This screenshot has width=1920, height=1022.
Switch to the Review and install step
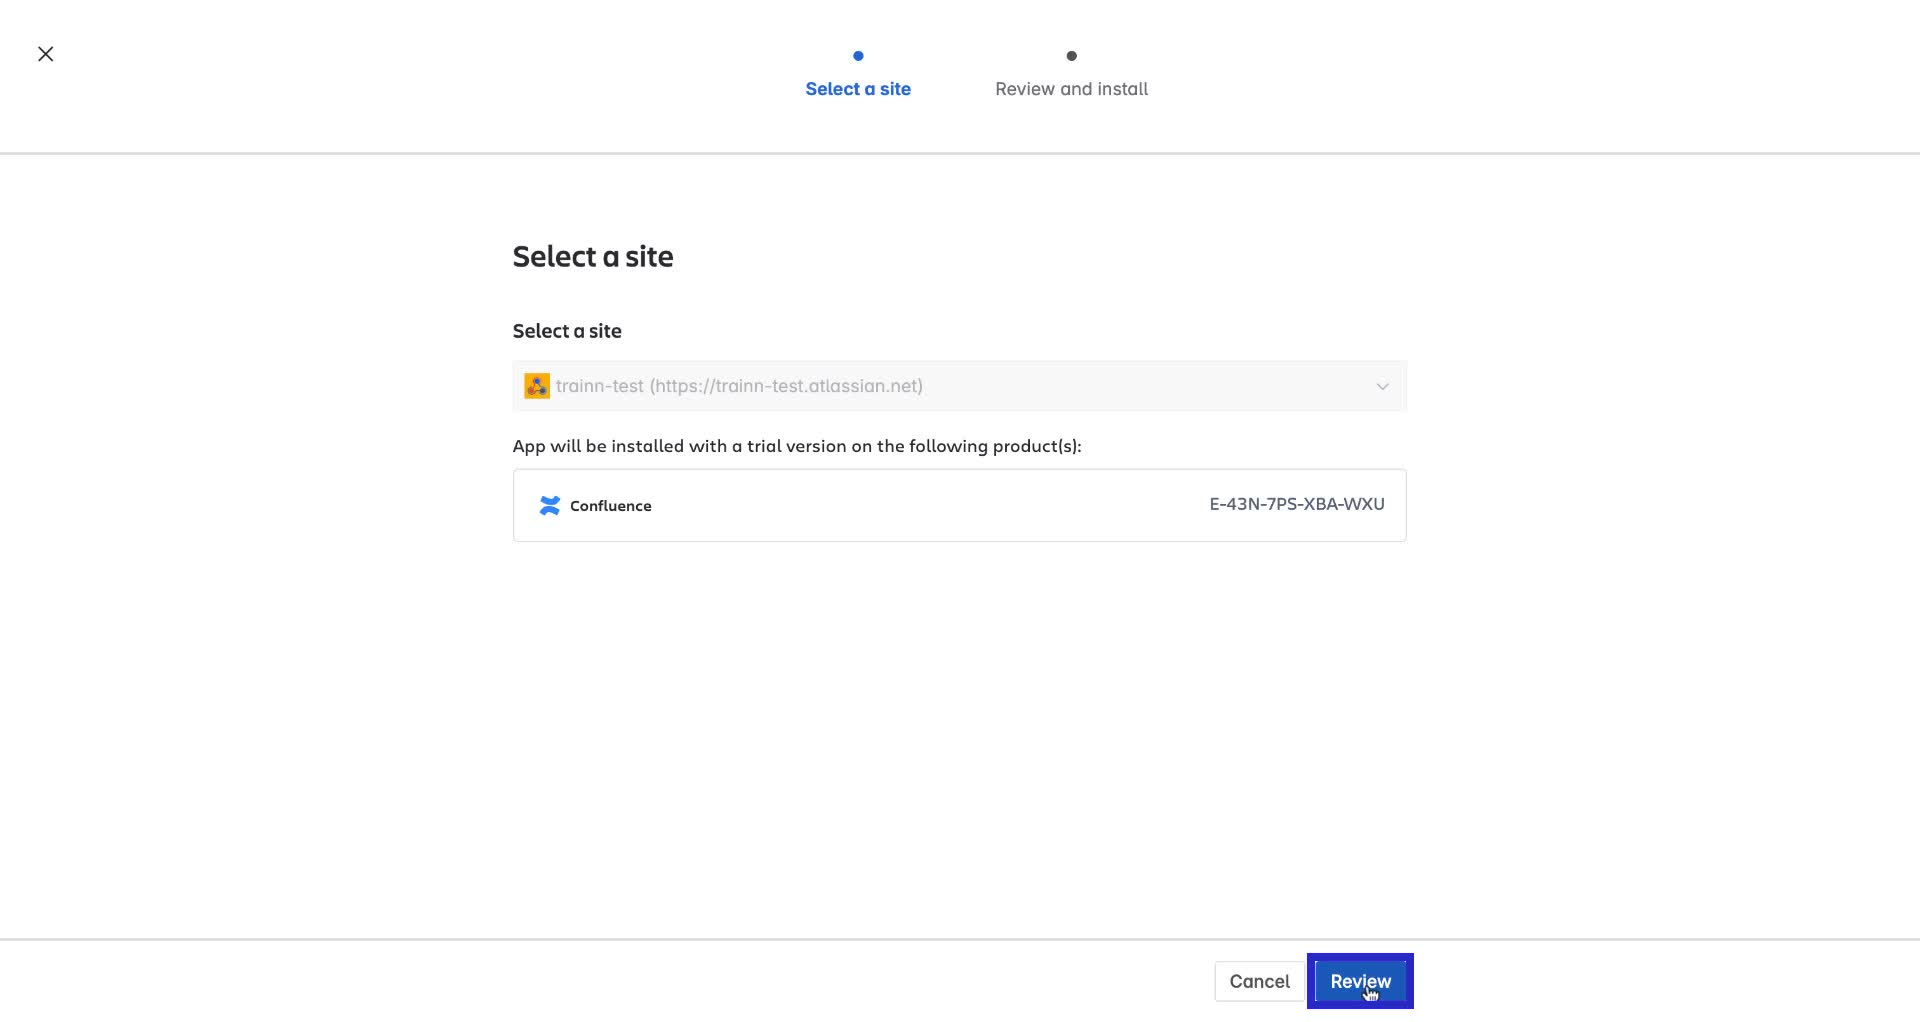tap(1071, 89)
